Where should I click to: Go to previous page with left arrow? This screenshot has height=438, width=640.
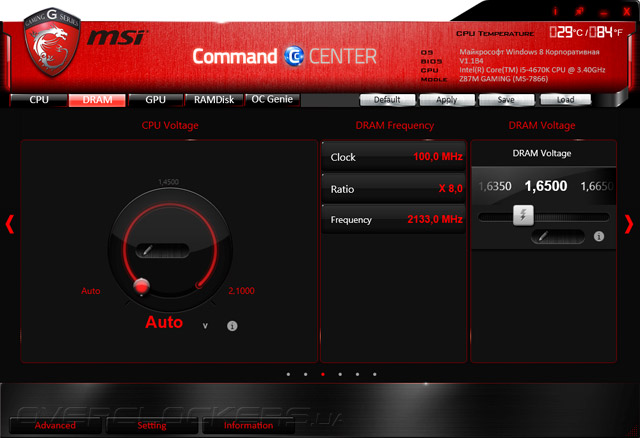tap(10, 224)
